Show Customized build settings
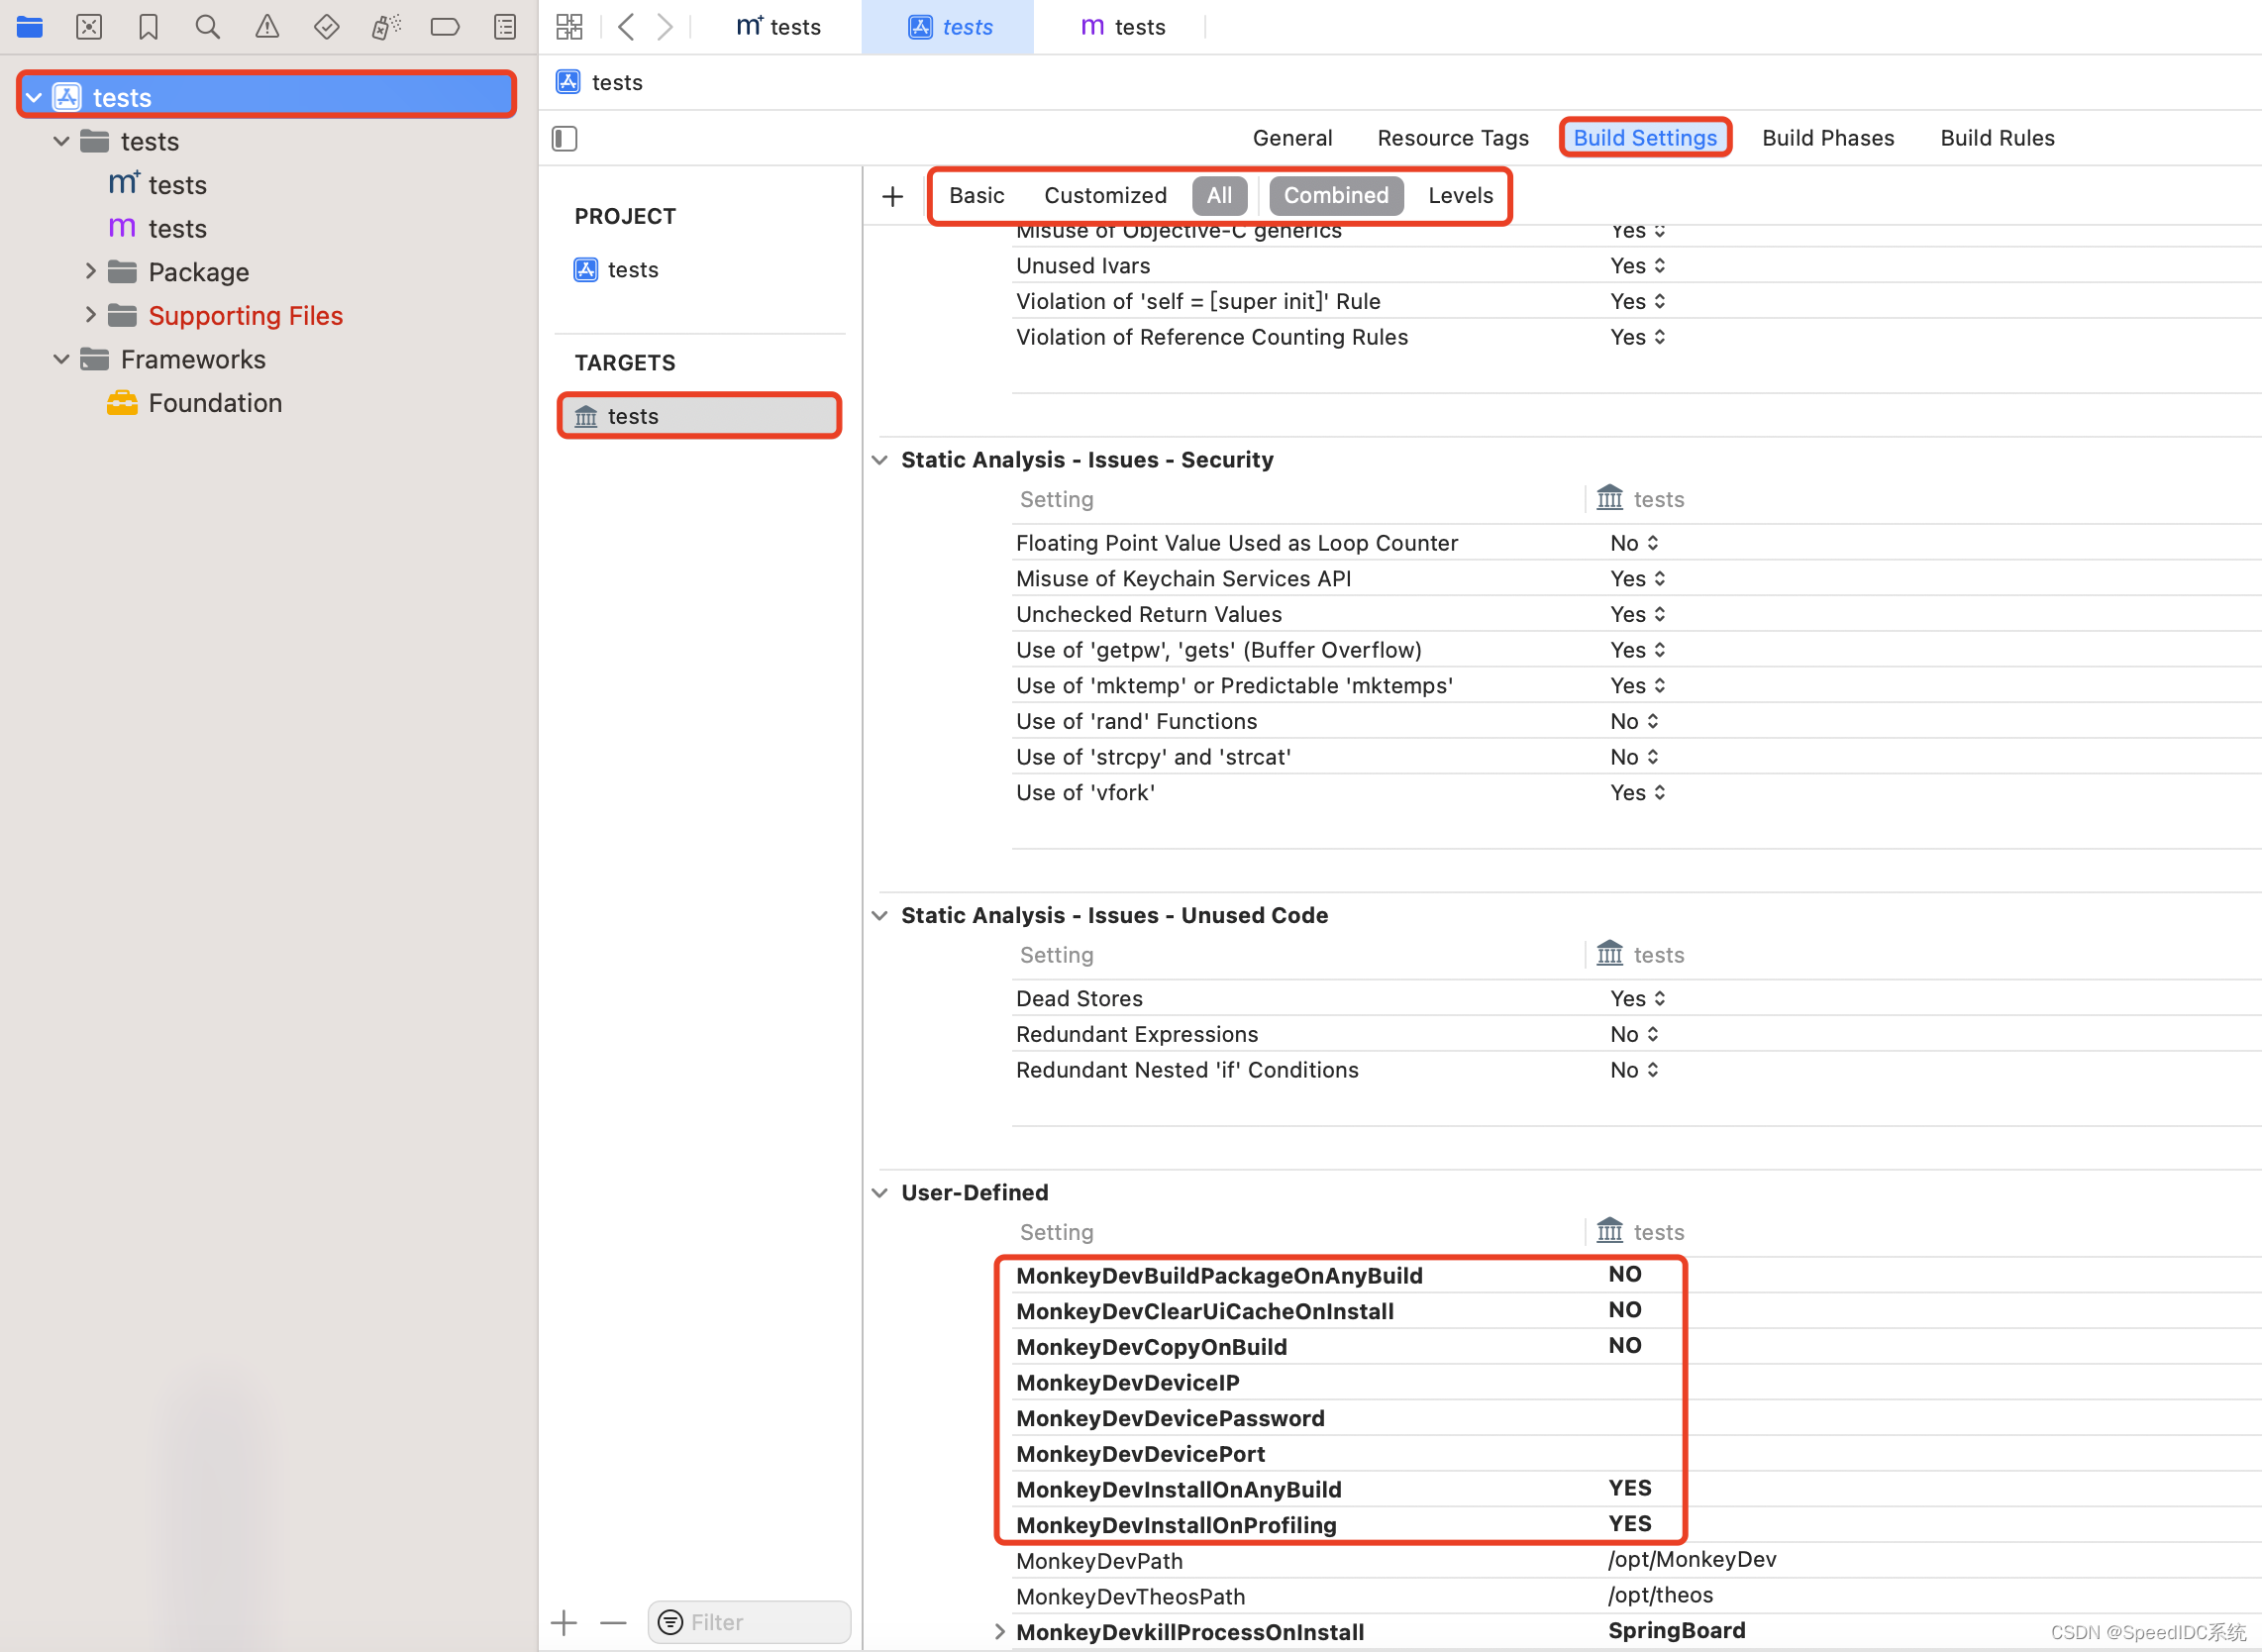 click(x=1105, y=196)
